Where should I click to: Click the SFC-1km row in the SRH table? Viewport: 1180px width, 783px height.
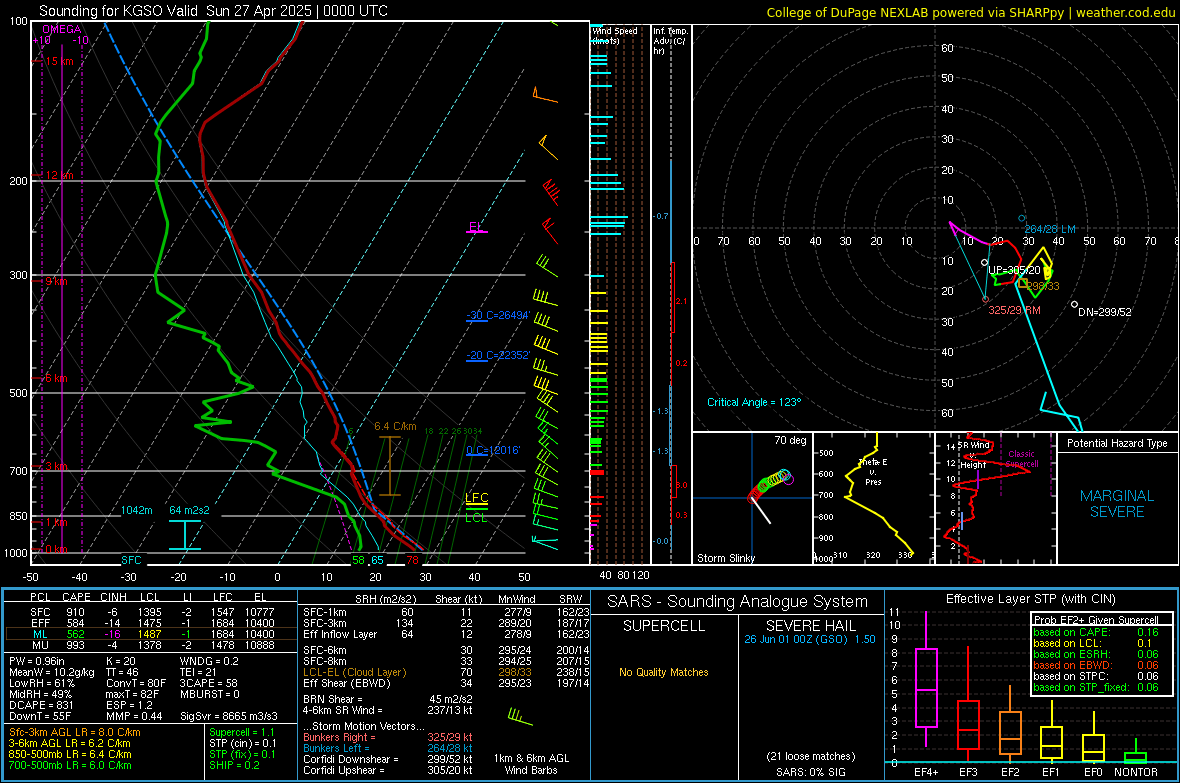[446, 612]
